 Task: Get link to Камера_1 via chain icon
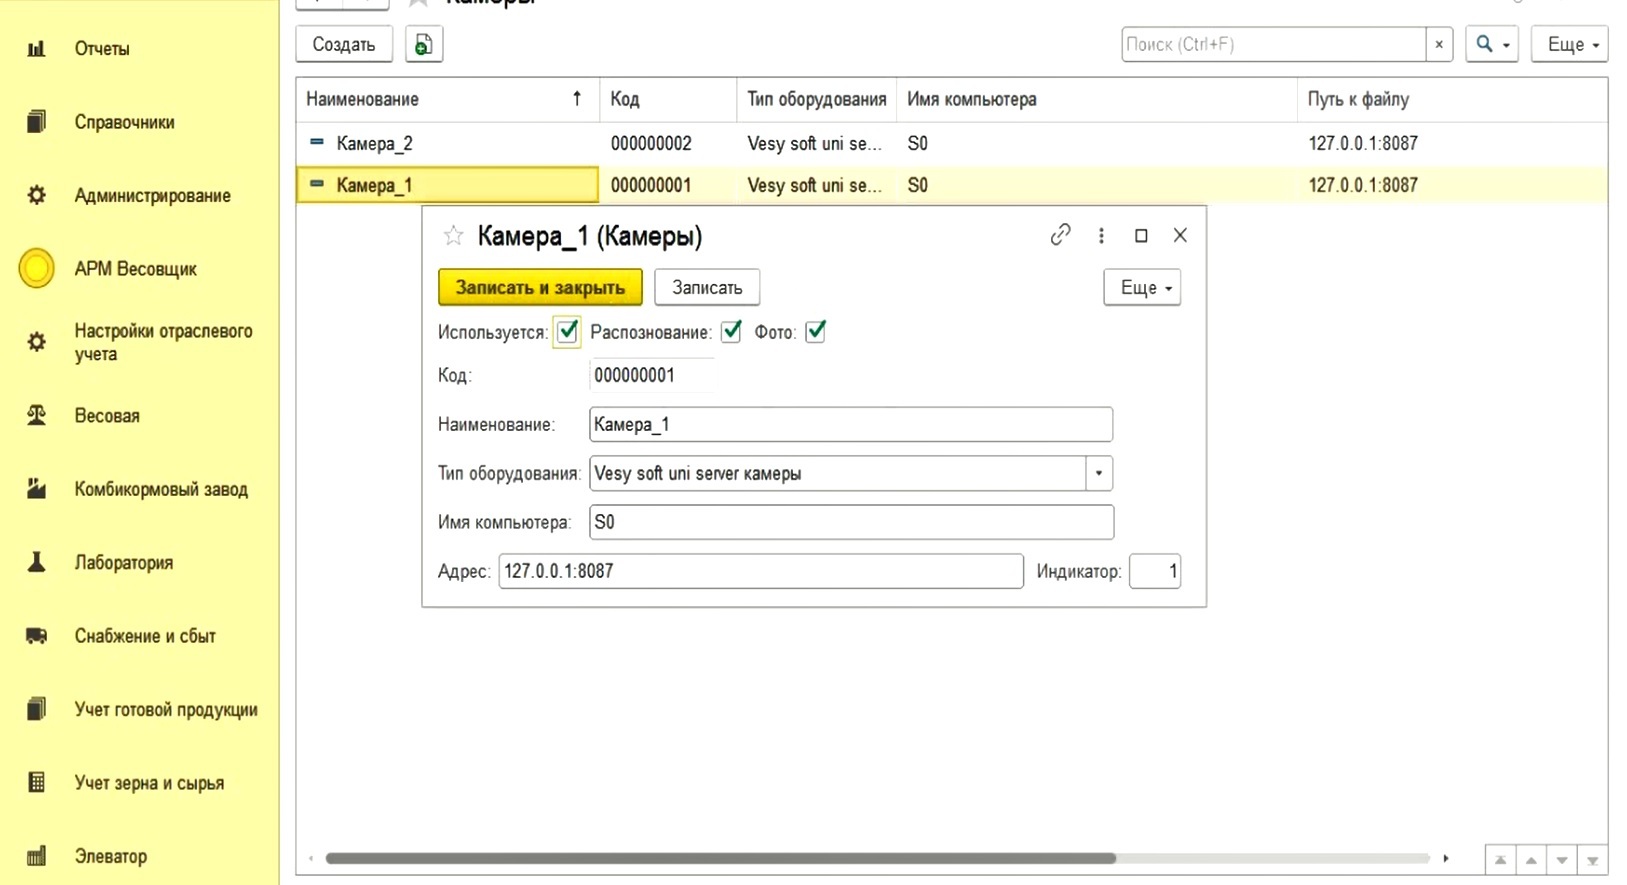coord(1060,235)
